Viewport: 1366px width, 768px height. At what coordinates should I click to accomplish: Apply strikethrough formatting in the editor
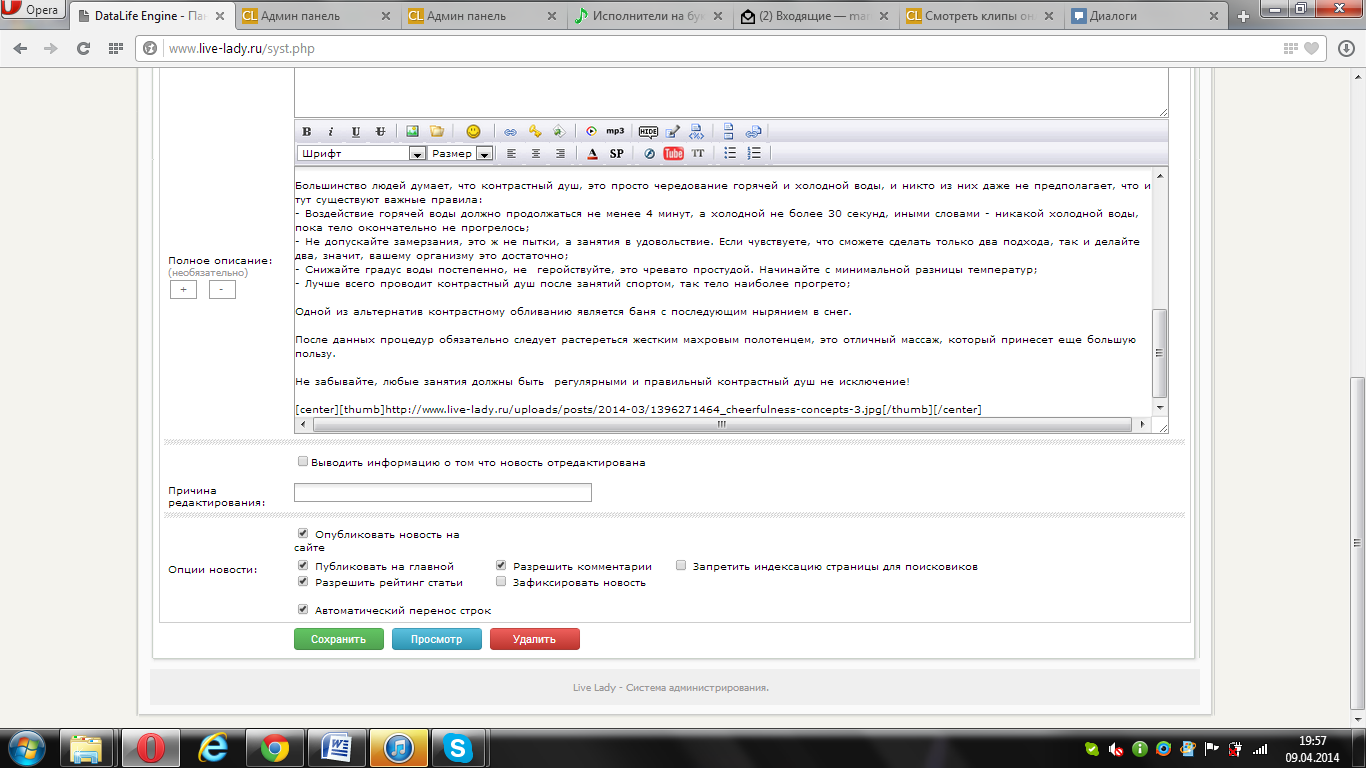tap(380, 132)
